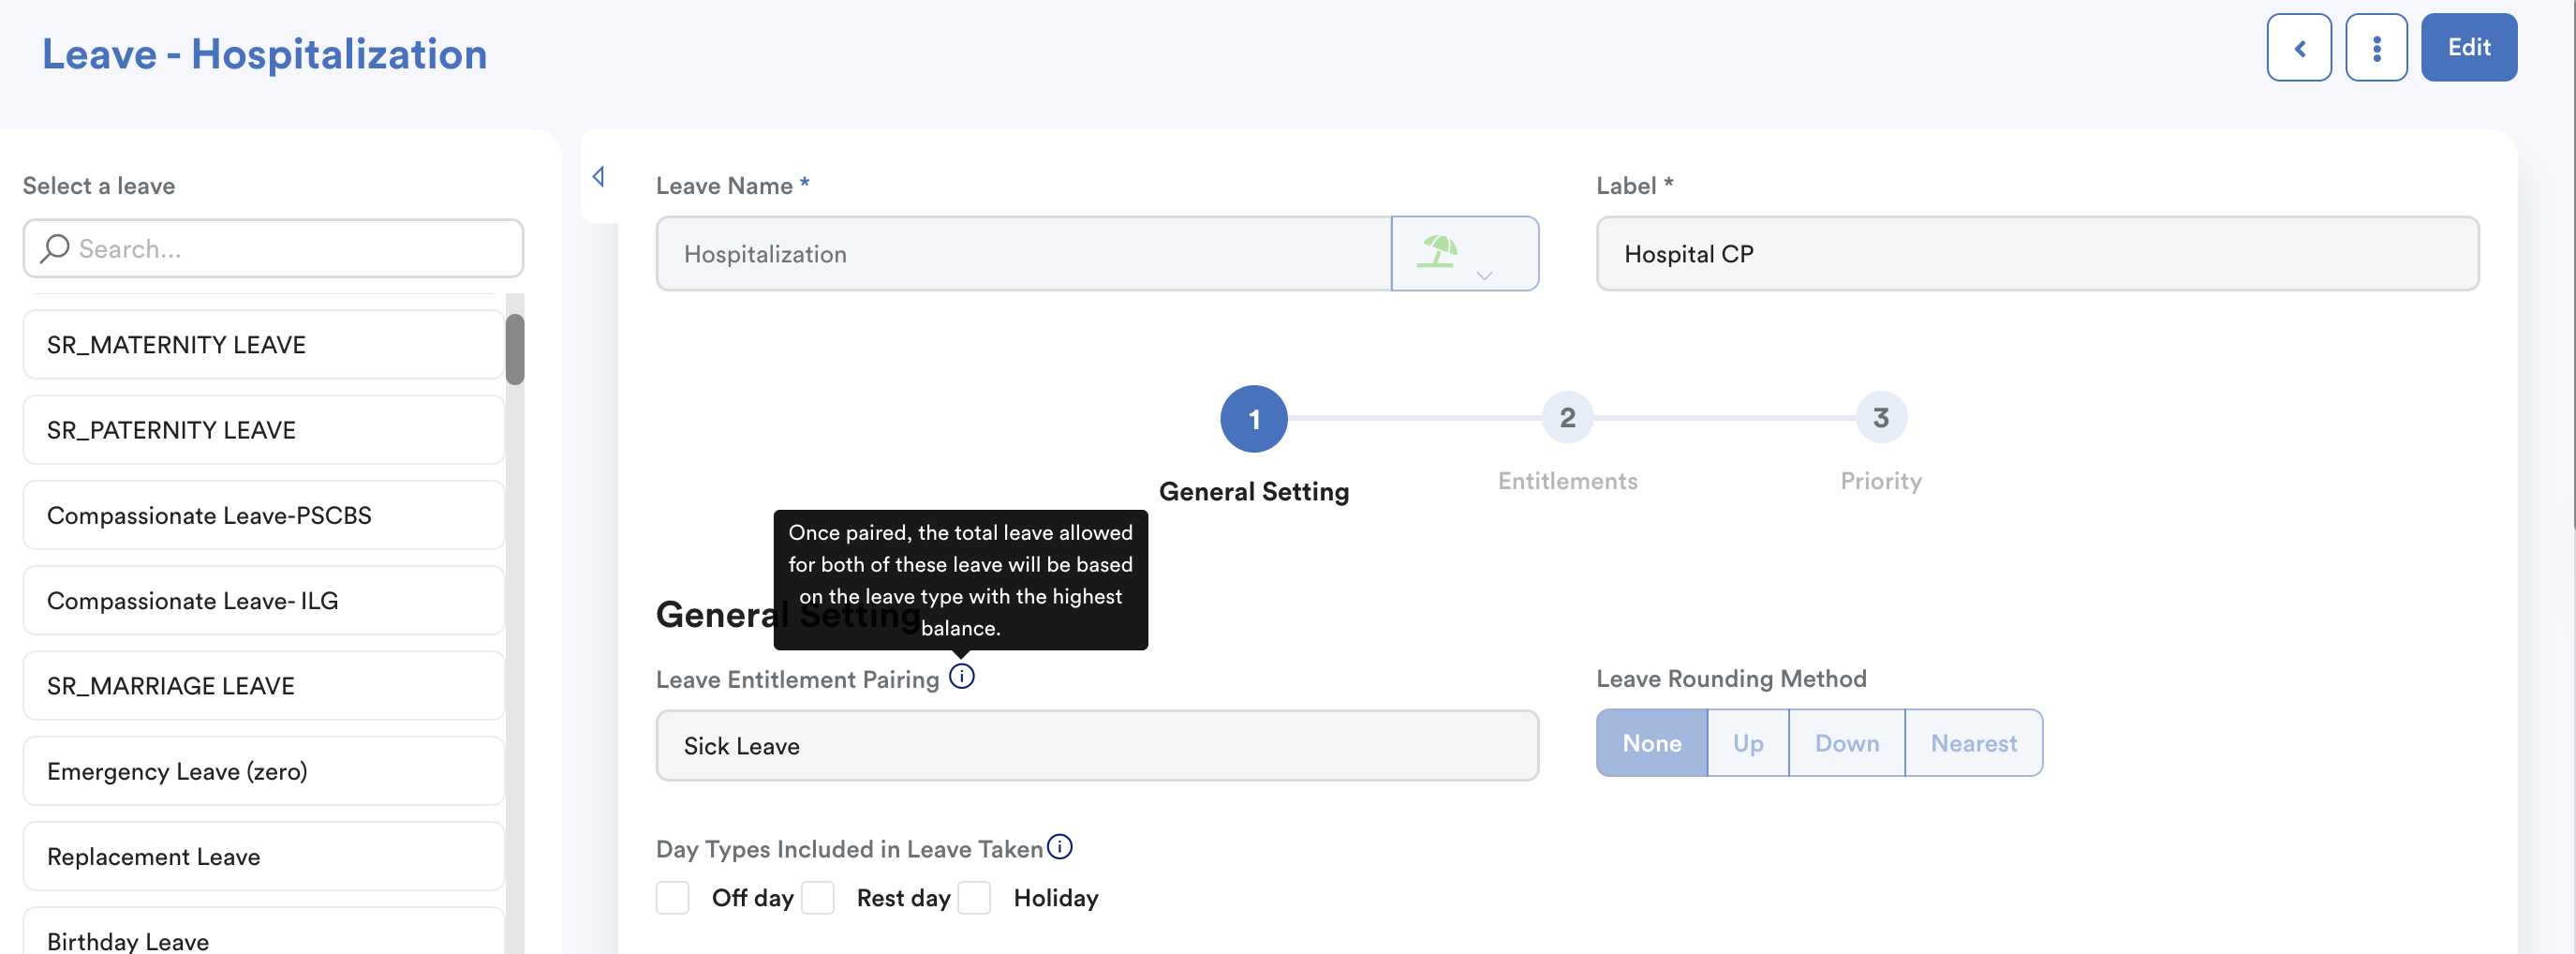Click the Label field Hospital CP
This screenshot has height=954, width=2576.
tap(2037, 254)
